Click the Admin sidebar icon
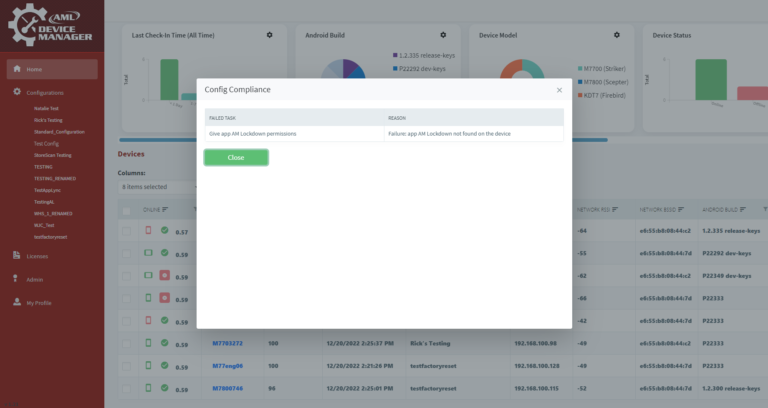Viewport: 768px width, 408px height. (17, 279)
